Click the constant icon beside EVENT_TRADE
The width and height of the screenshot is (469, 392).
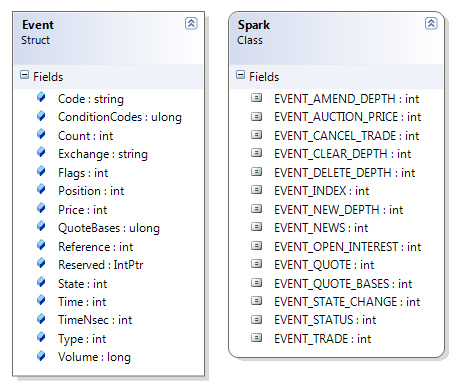[256, 338]
